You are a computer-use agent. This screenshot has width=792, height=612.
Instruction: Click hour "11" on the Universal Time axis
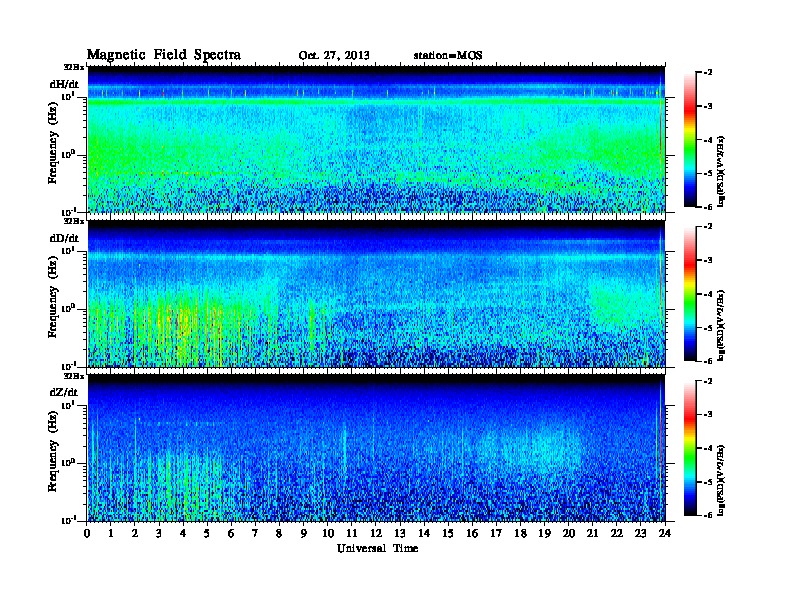(352, 534)
